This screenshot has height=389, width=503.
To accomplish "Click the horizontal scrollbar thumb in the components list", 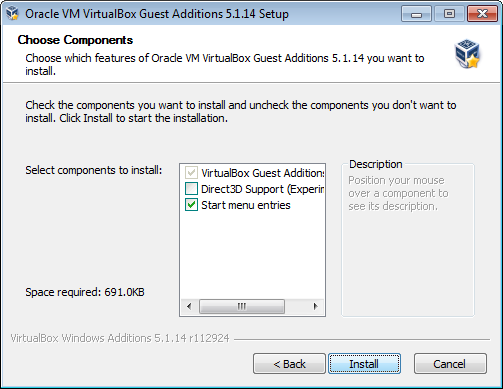I will (x=242, y=306).
